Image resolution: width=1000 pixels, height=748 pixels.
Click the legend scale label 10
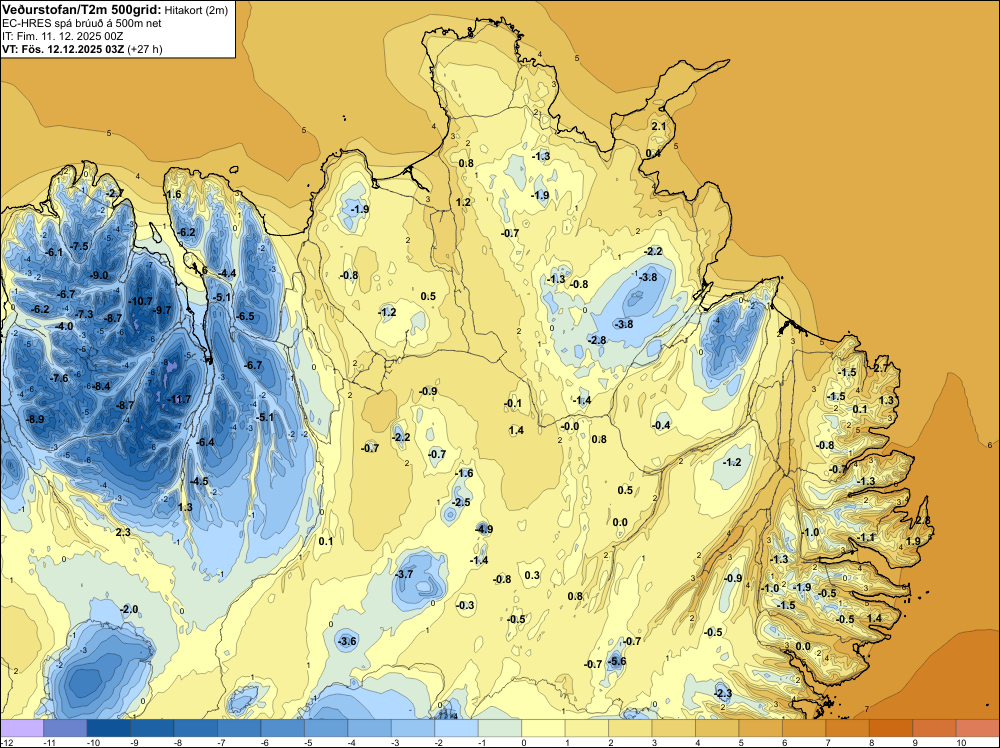[x=961, y=742]
